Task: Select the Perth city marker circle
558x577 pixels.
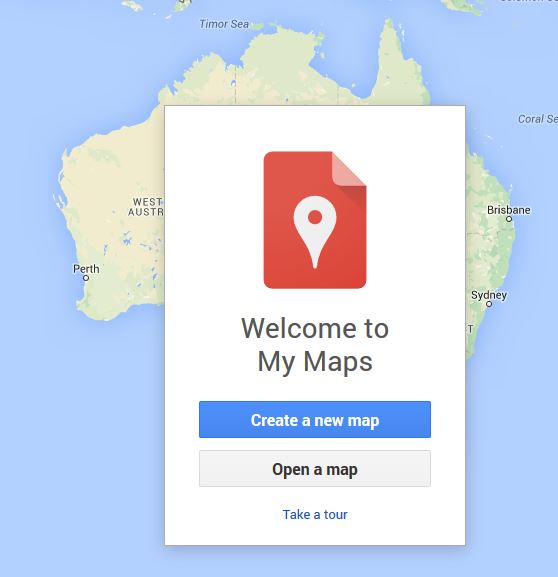Action: [x=86, y=278]
